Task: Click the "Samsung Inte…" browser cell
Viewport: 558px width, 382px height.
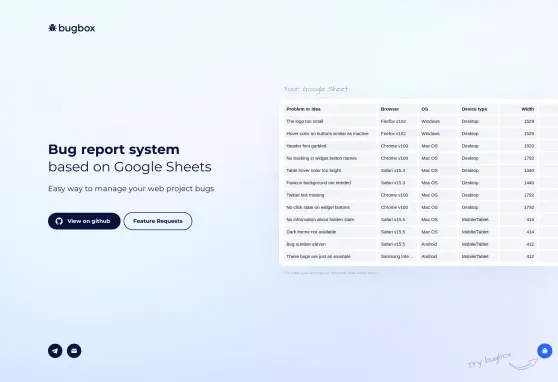Action: coord(397,256)
